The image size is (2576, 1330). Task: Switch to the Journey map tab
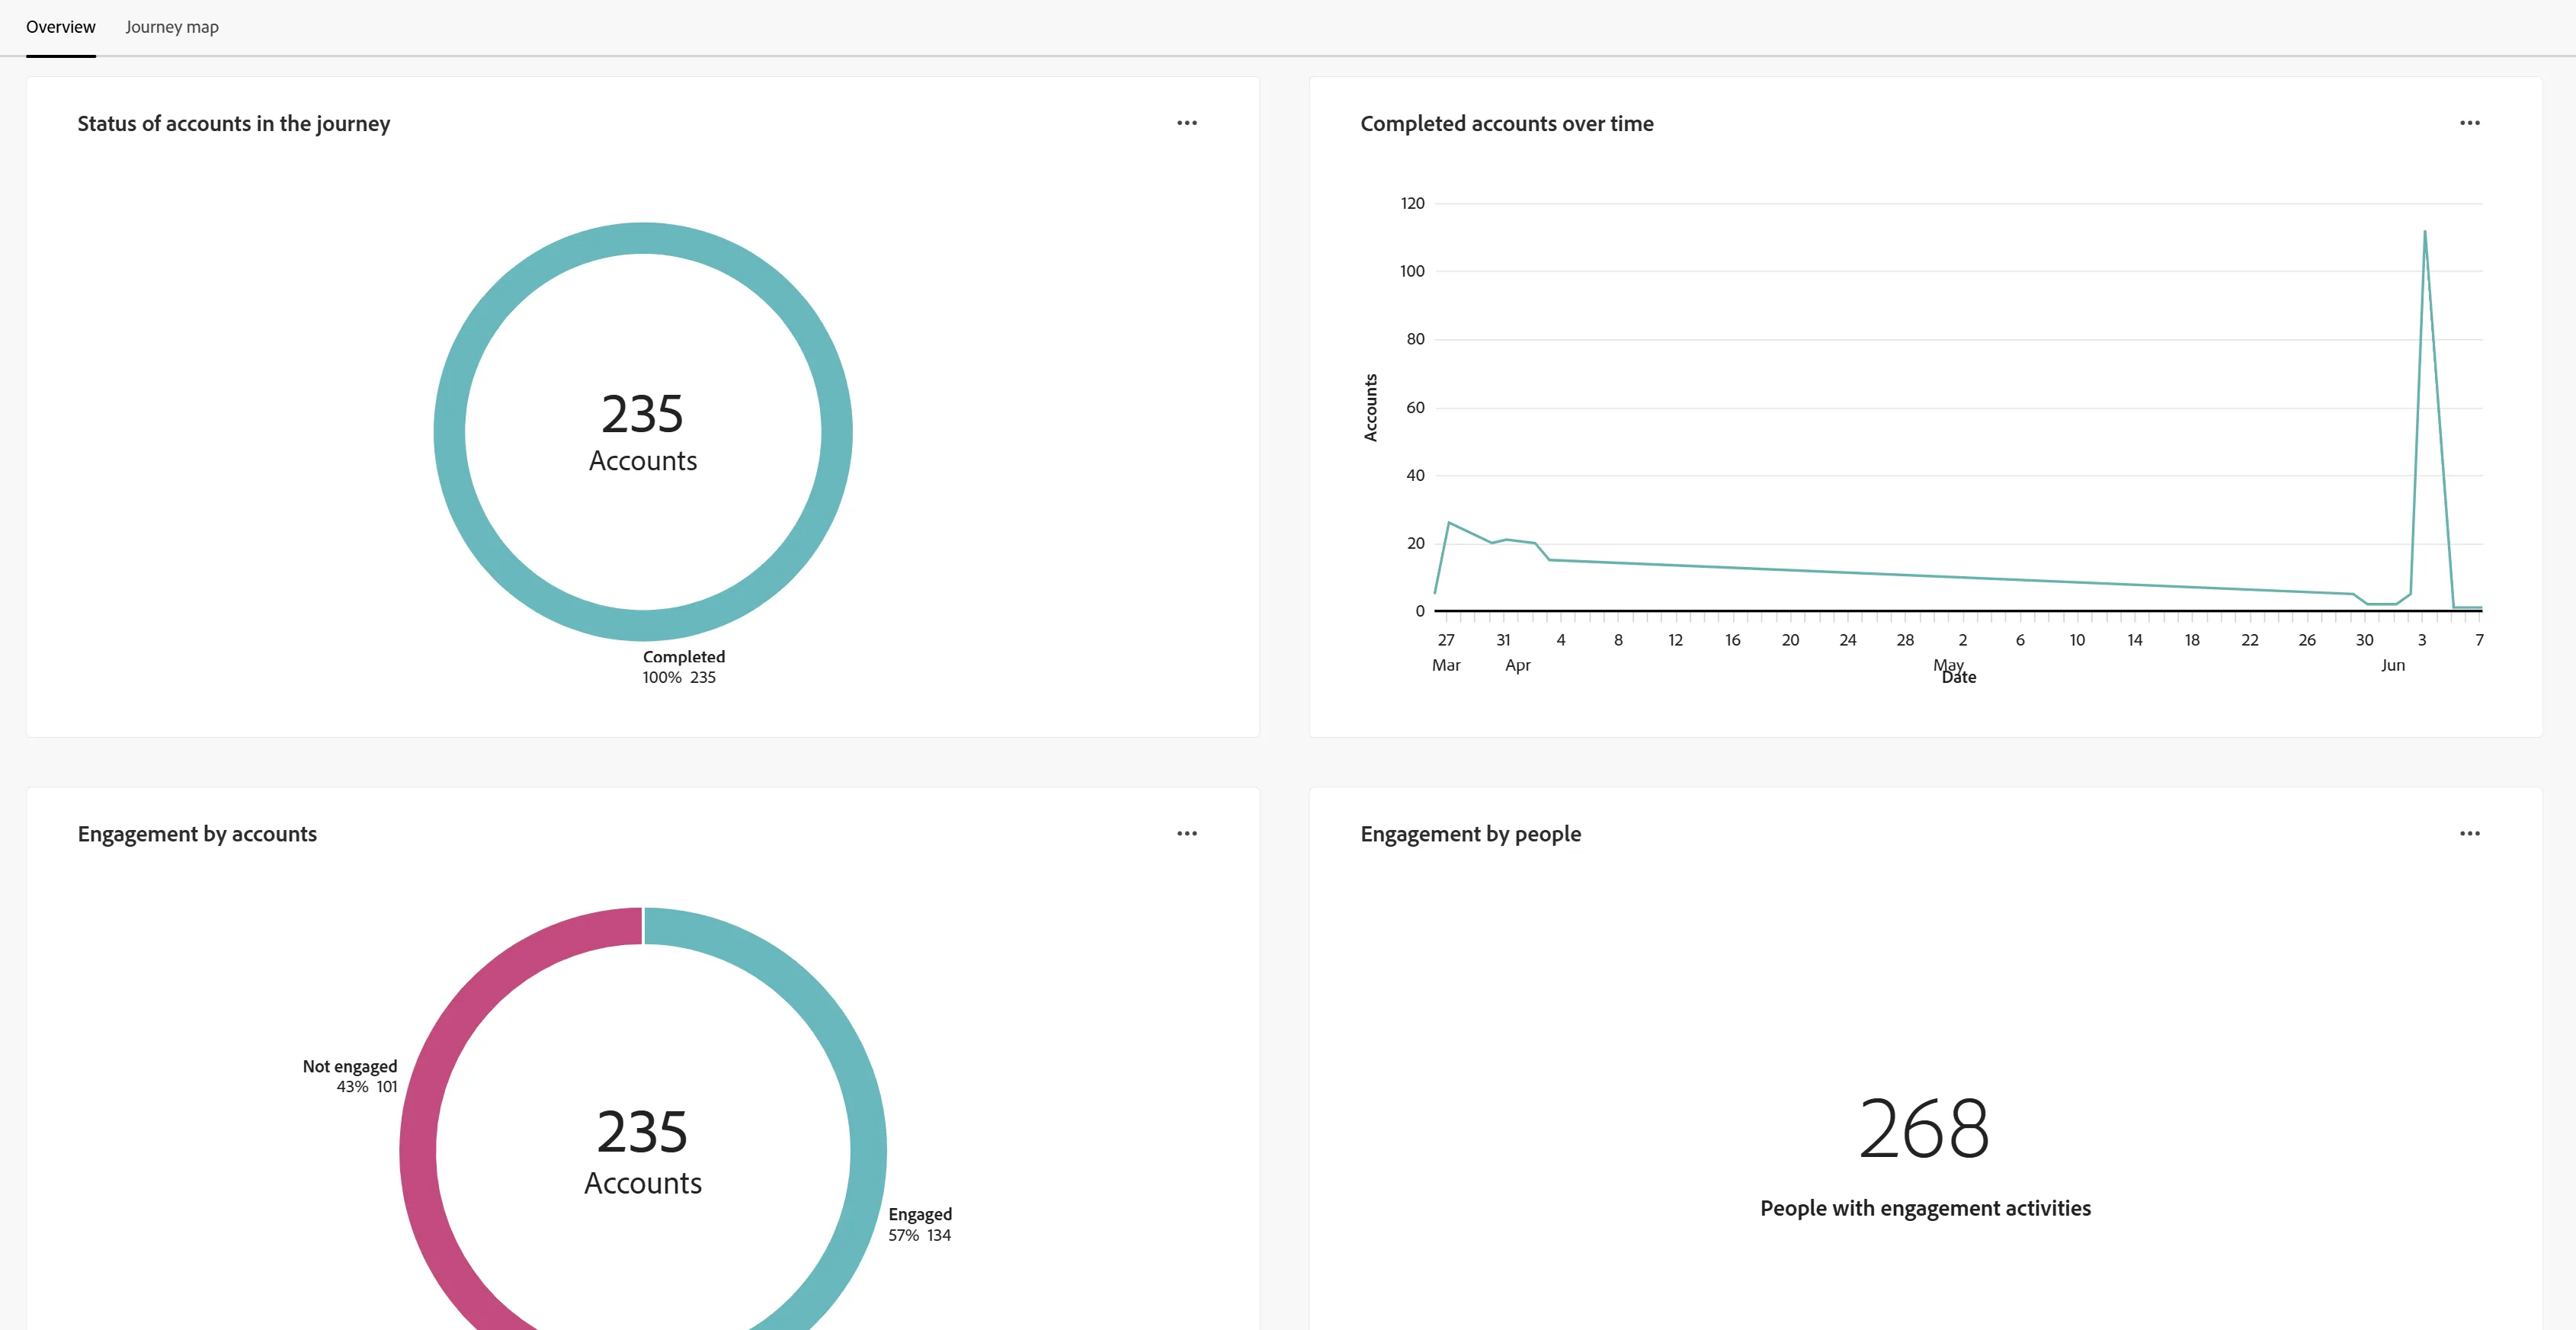click(x=172, y=27)
